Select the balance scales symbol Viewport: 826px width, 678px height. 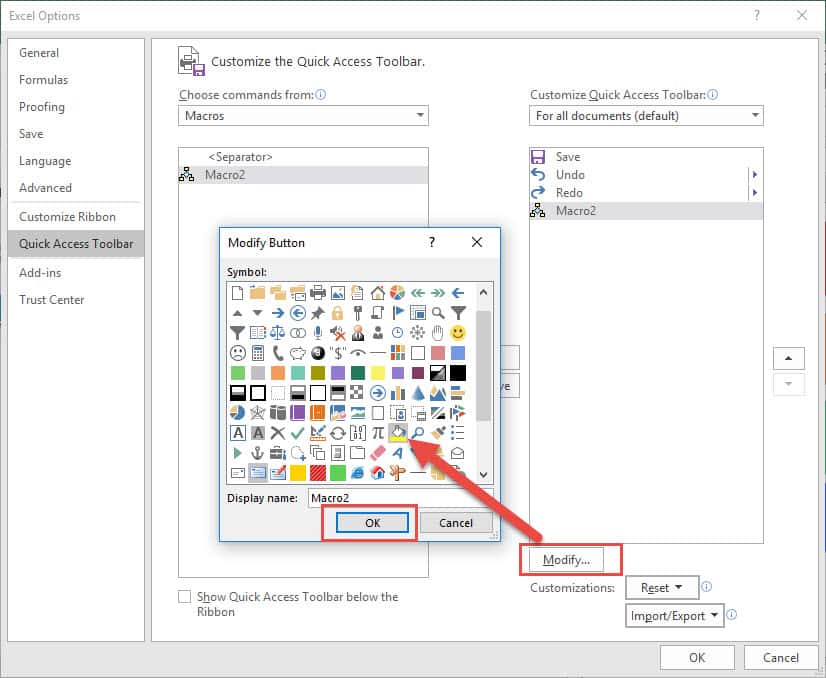278,333
